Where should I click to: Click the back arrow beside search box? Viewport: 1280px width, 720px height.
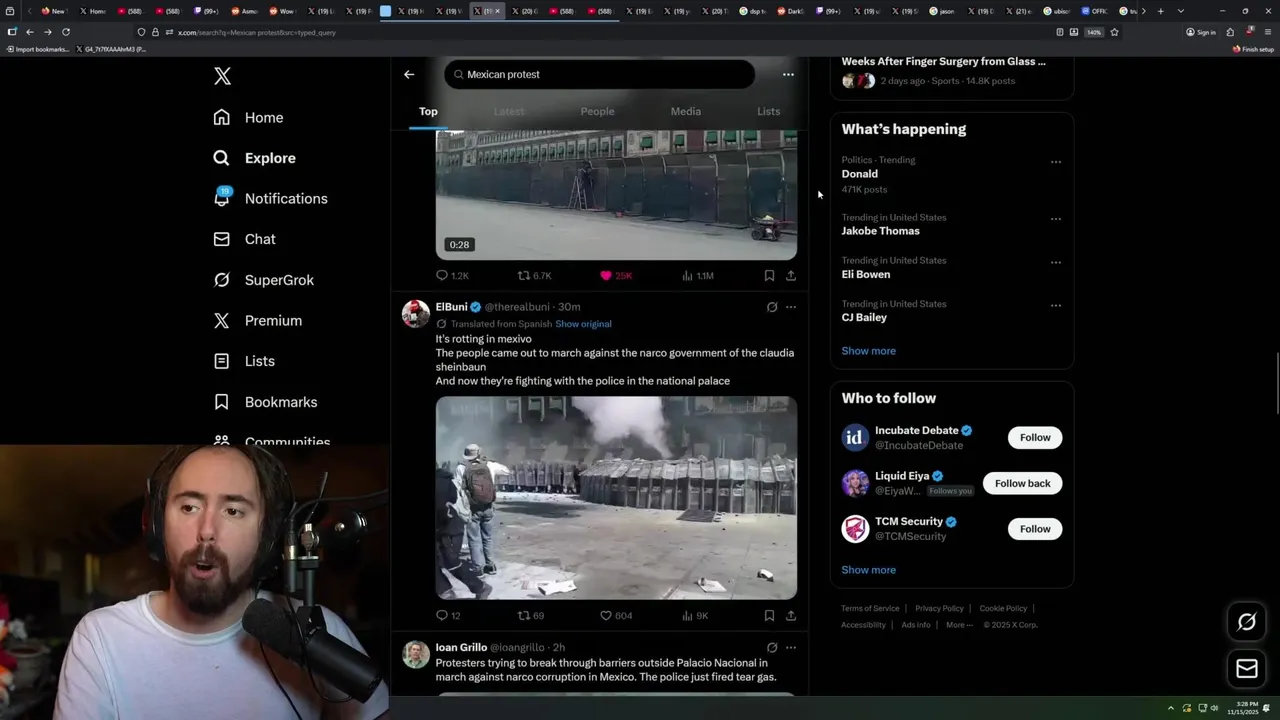[x=409, y=74]
